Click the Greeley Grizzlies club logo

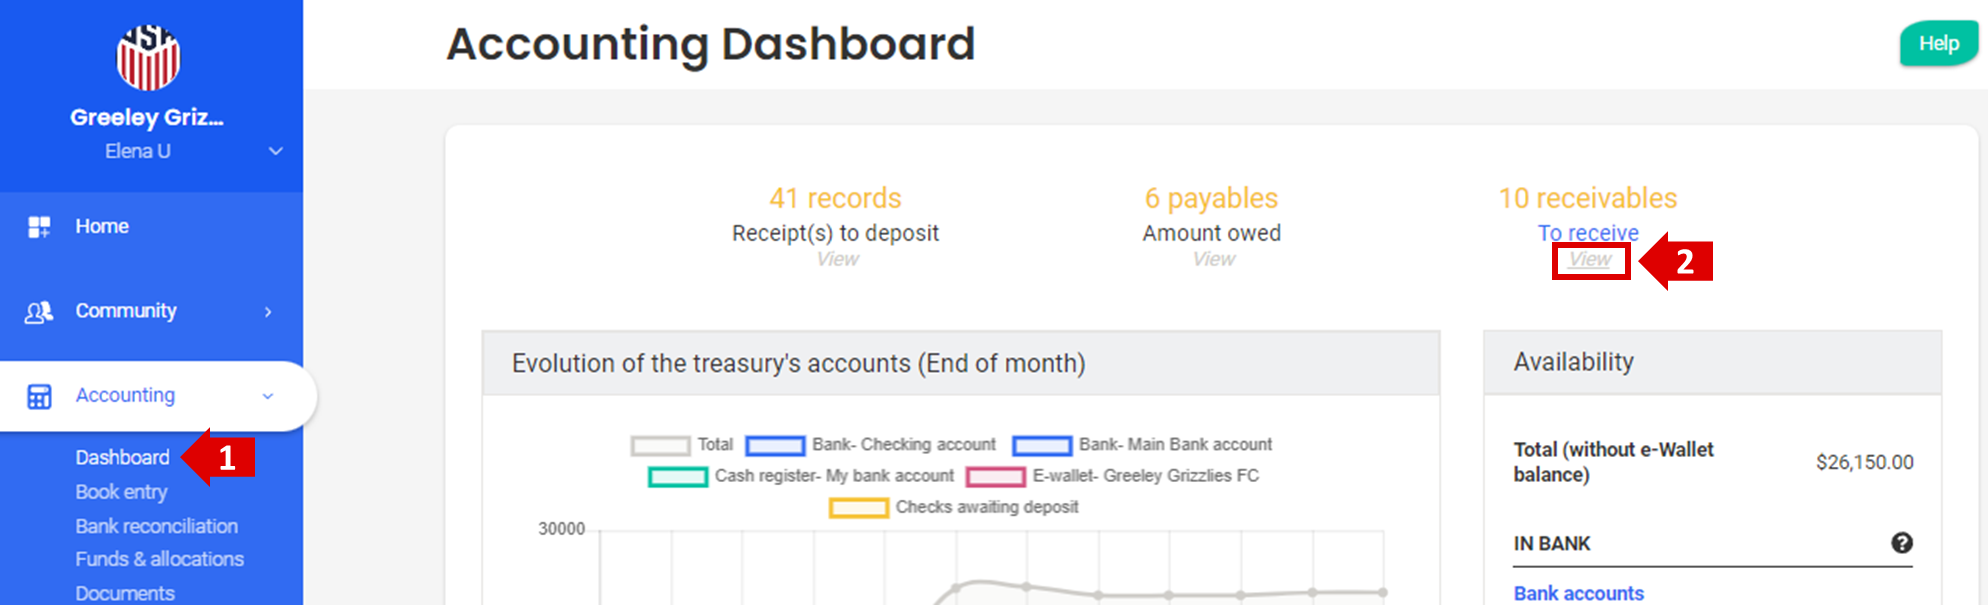tap(148, 57)
